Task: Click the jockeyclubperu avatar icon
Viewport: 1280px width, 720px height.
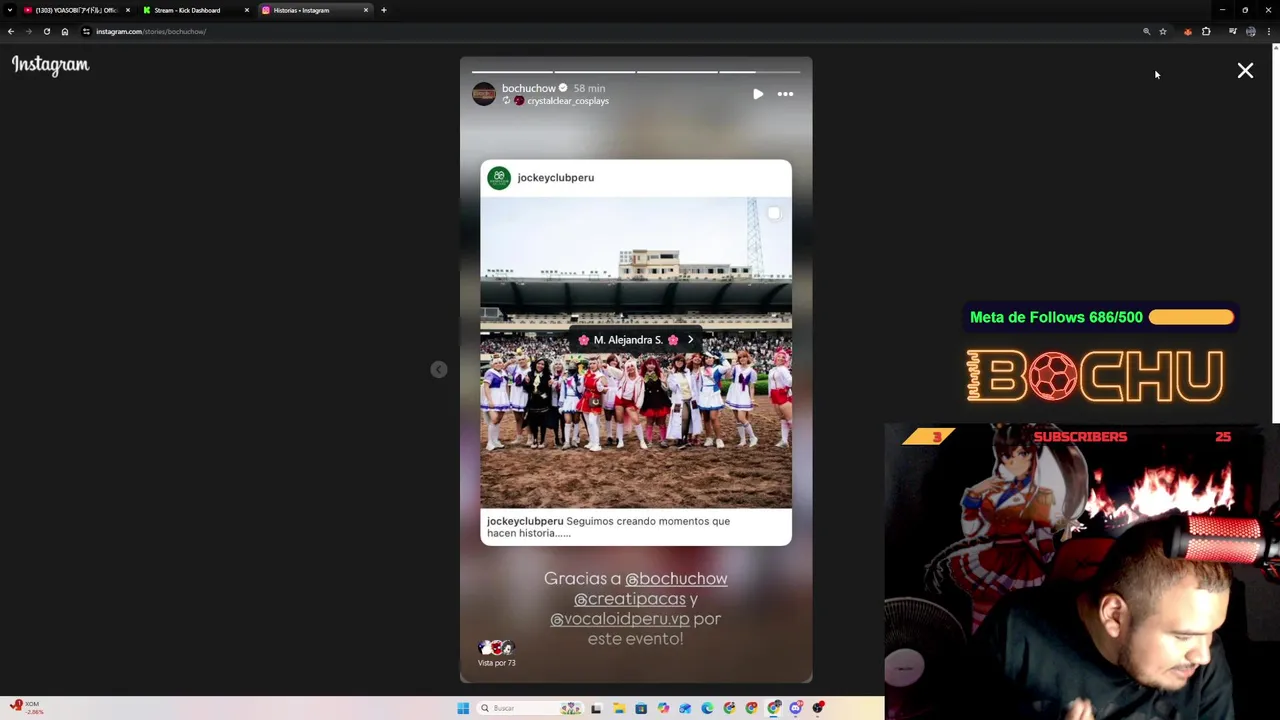Action: pos(499,178)
